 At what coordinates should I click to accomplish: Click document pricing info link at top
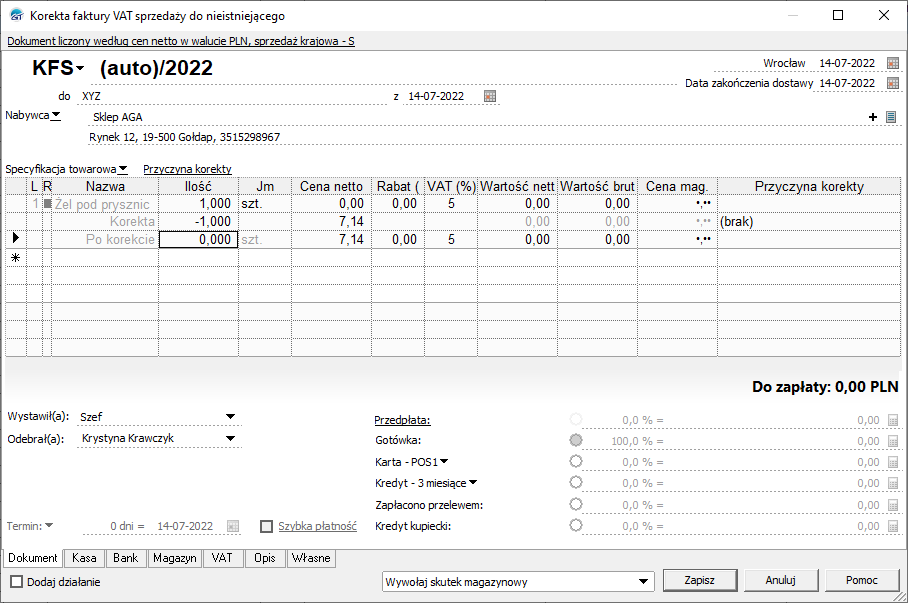181,41
